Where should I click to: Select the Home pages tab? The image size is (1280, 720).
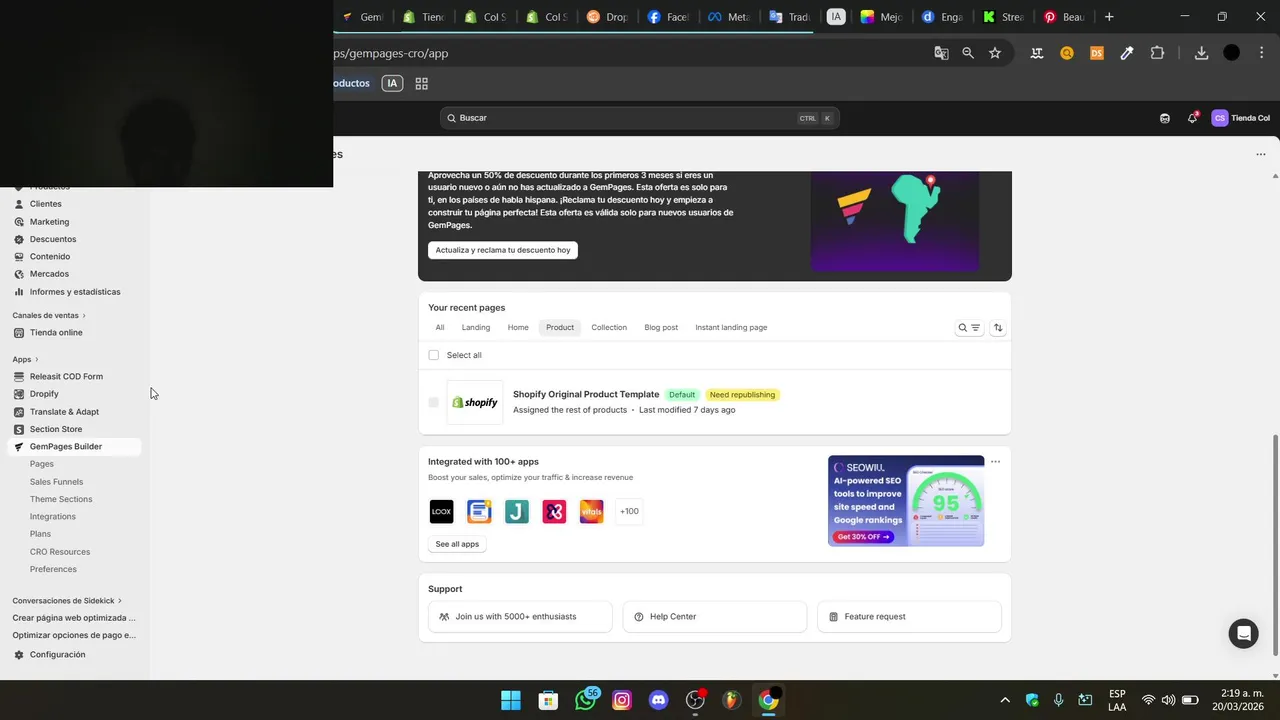click(x=518, y=328)
